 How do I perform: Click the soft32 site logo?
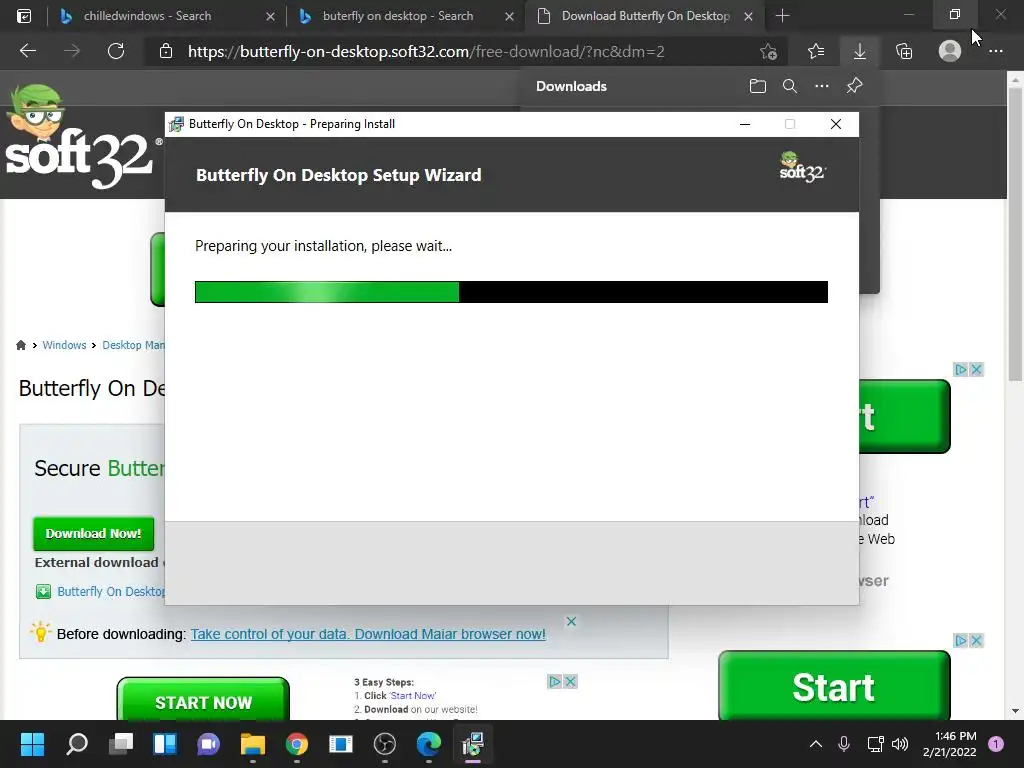pyautogui.click(x=84, y=138)
